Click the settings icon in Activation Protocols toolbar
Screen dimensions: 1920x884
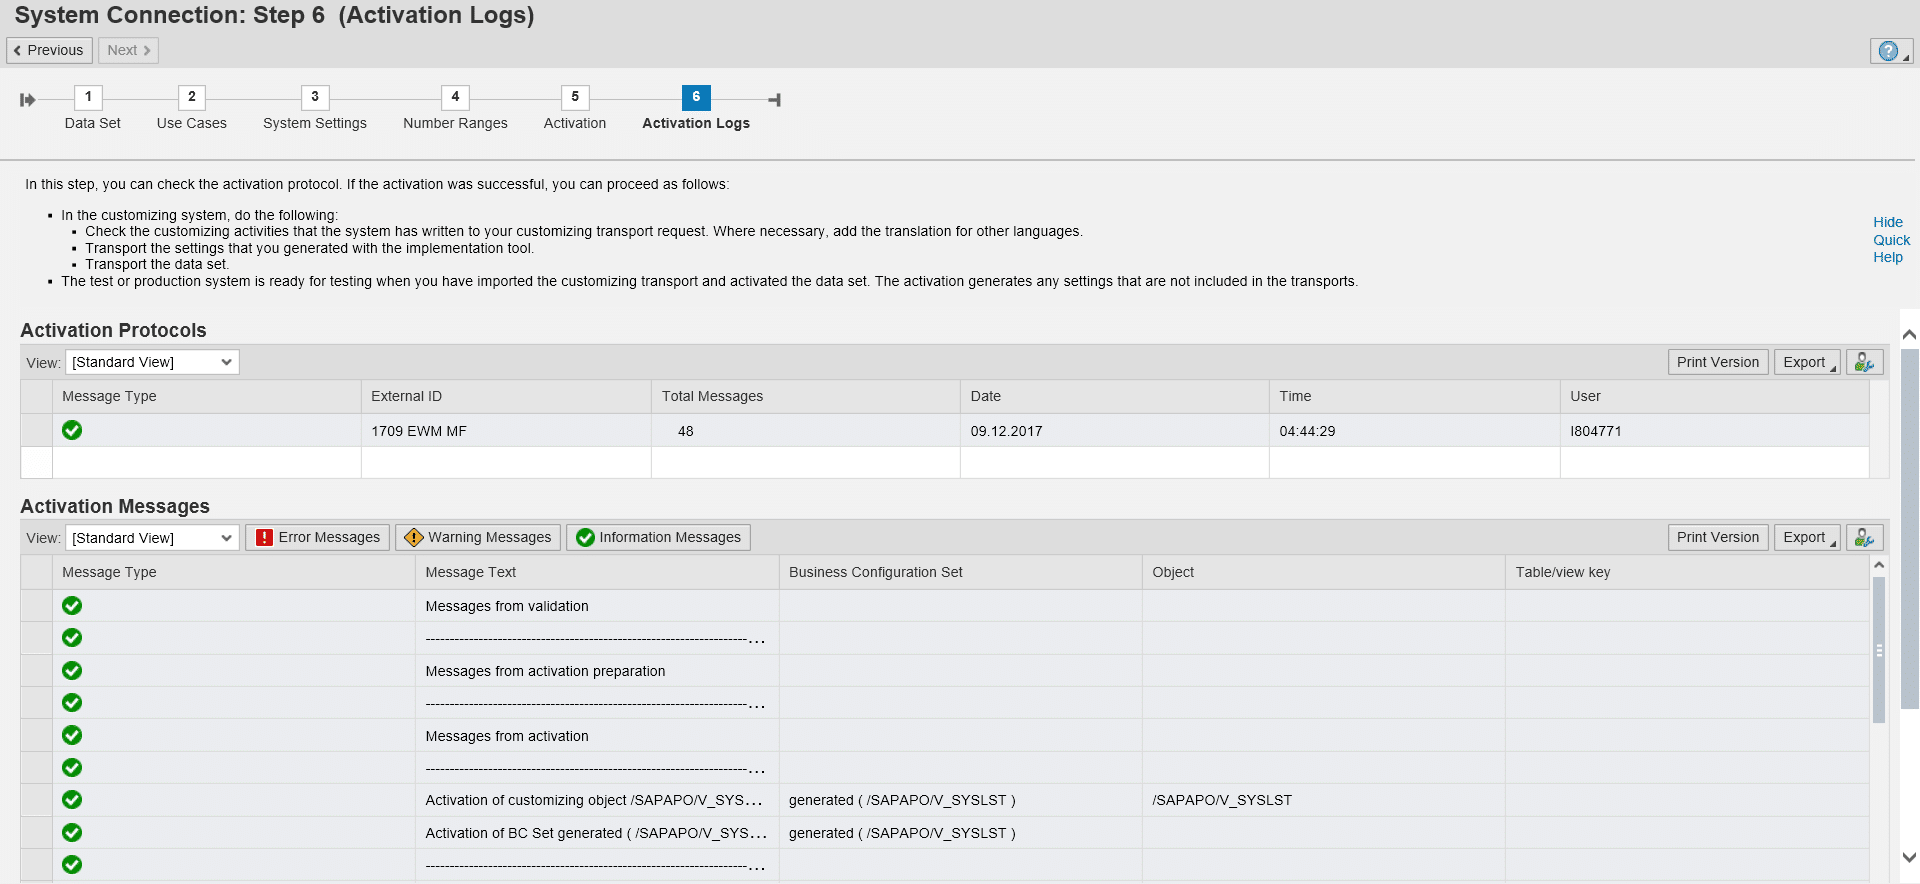click(x=1864, y=362)
